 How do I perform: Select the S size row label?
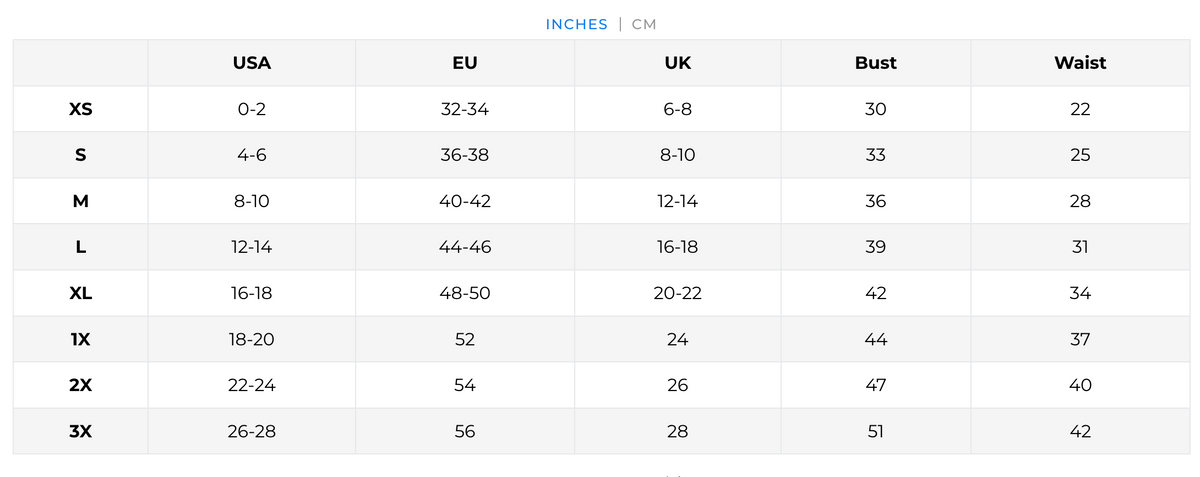[x=81, y=155]
